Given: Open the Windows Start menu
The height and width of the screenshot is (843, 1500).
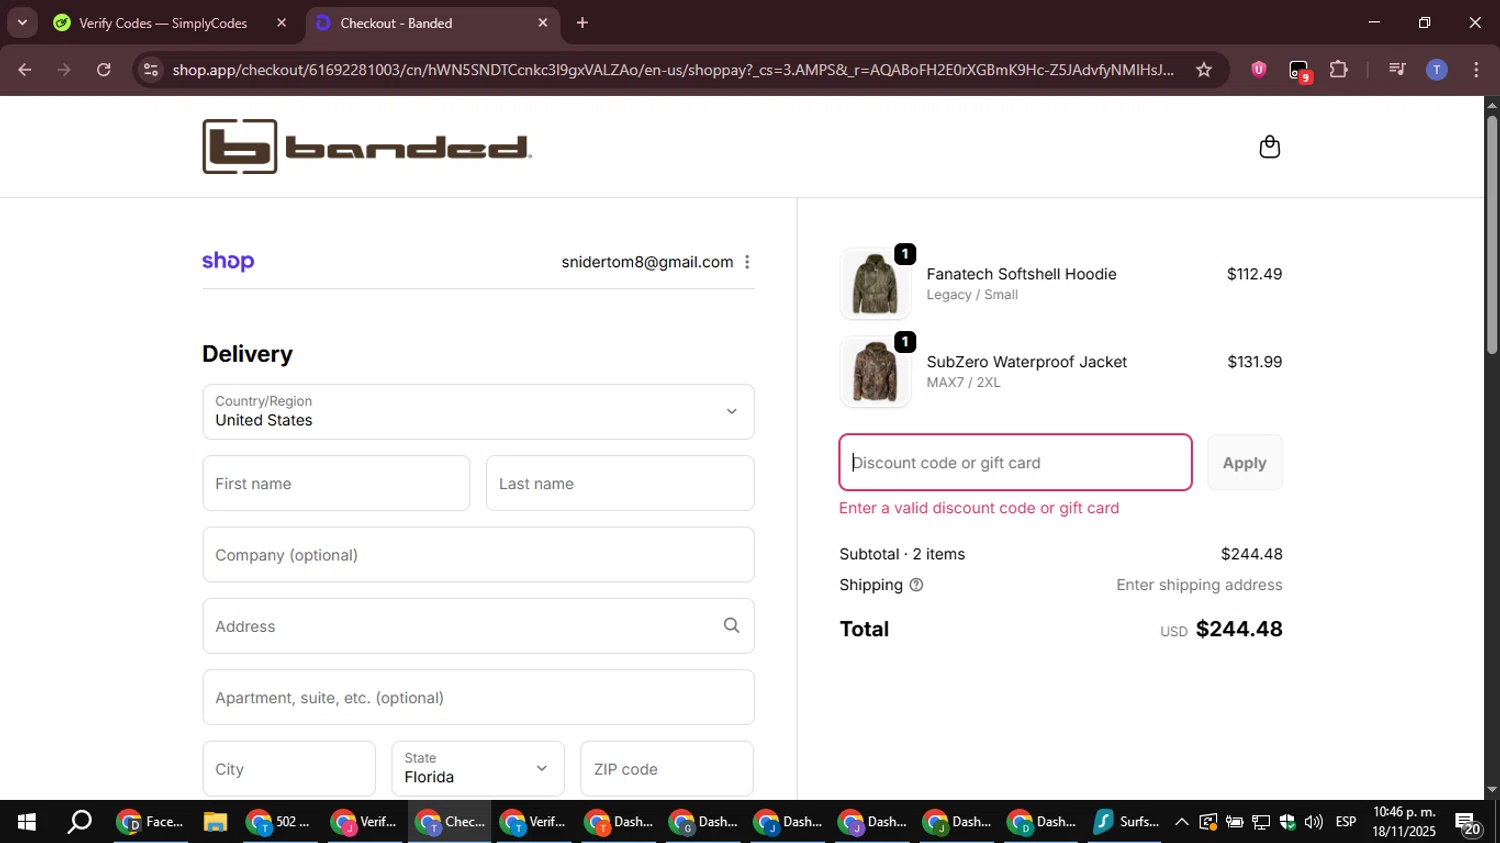Looking at the screenshot, I should pyautogui.click(x=27, y=822).
